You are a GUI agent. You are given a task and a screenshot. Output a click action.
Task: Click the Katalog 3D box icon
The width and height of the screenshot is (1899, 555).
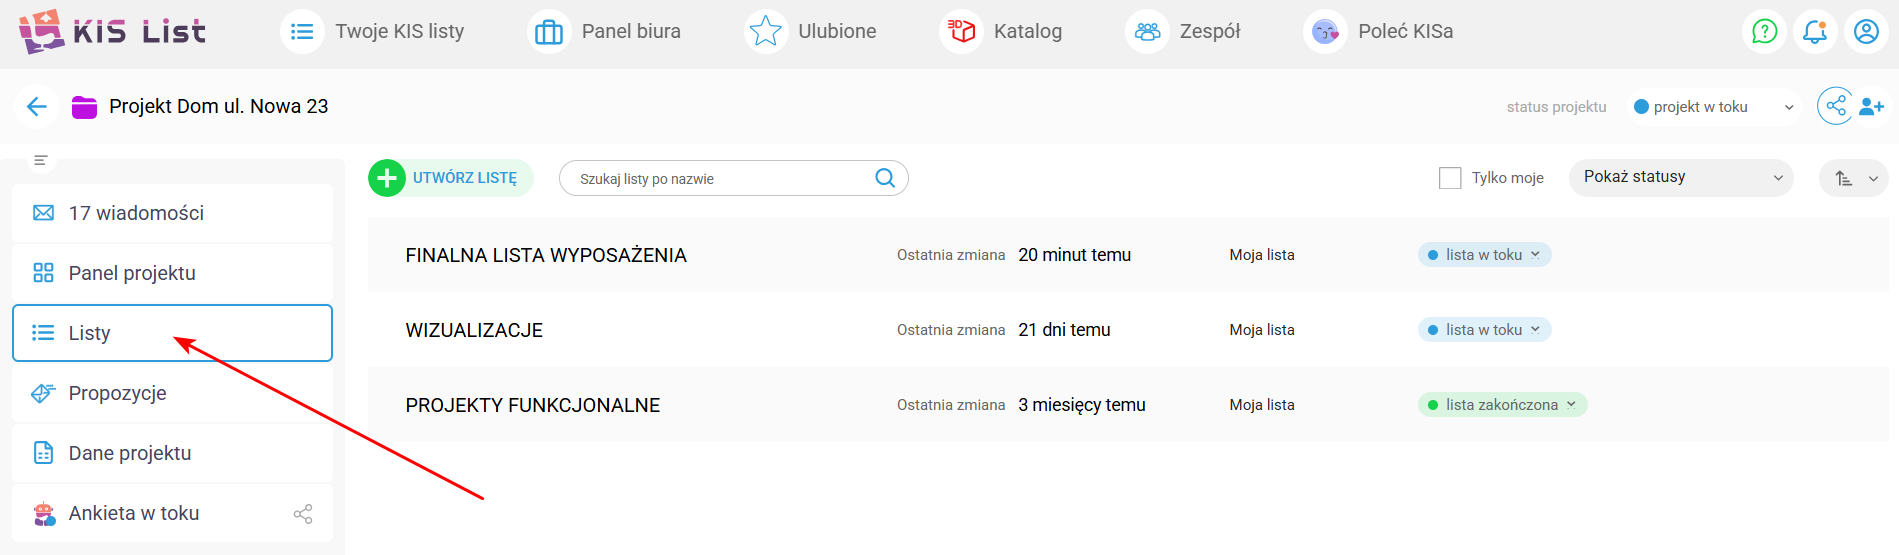[x=961, y=32]
